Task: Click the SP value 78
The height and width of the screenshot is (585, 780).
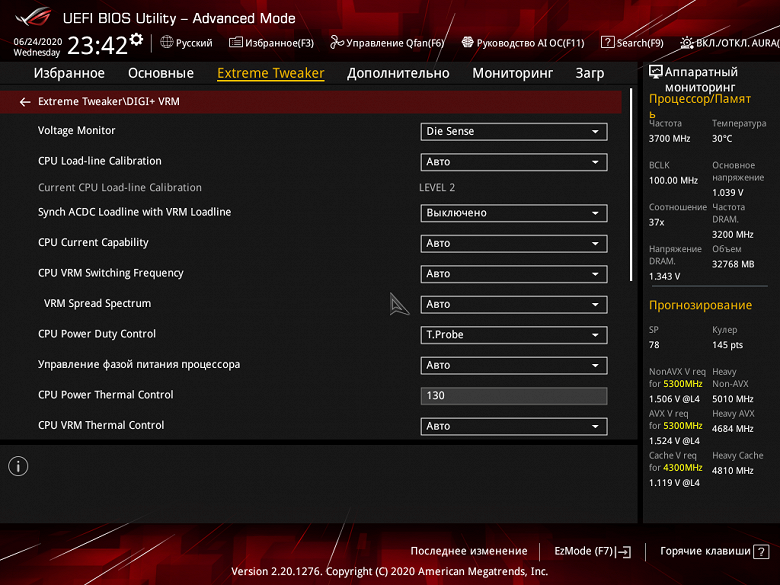Action: coord(654,345)
